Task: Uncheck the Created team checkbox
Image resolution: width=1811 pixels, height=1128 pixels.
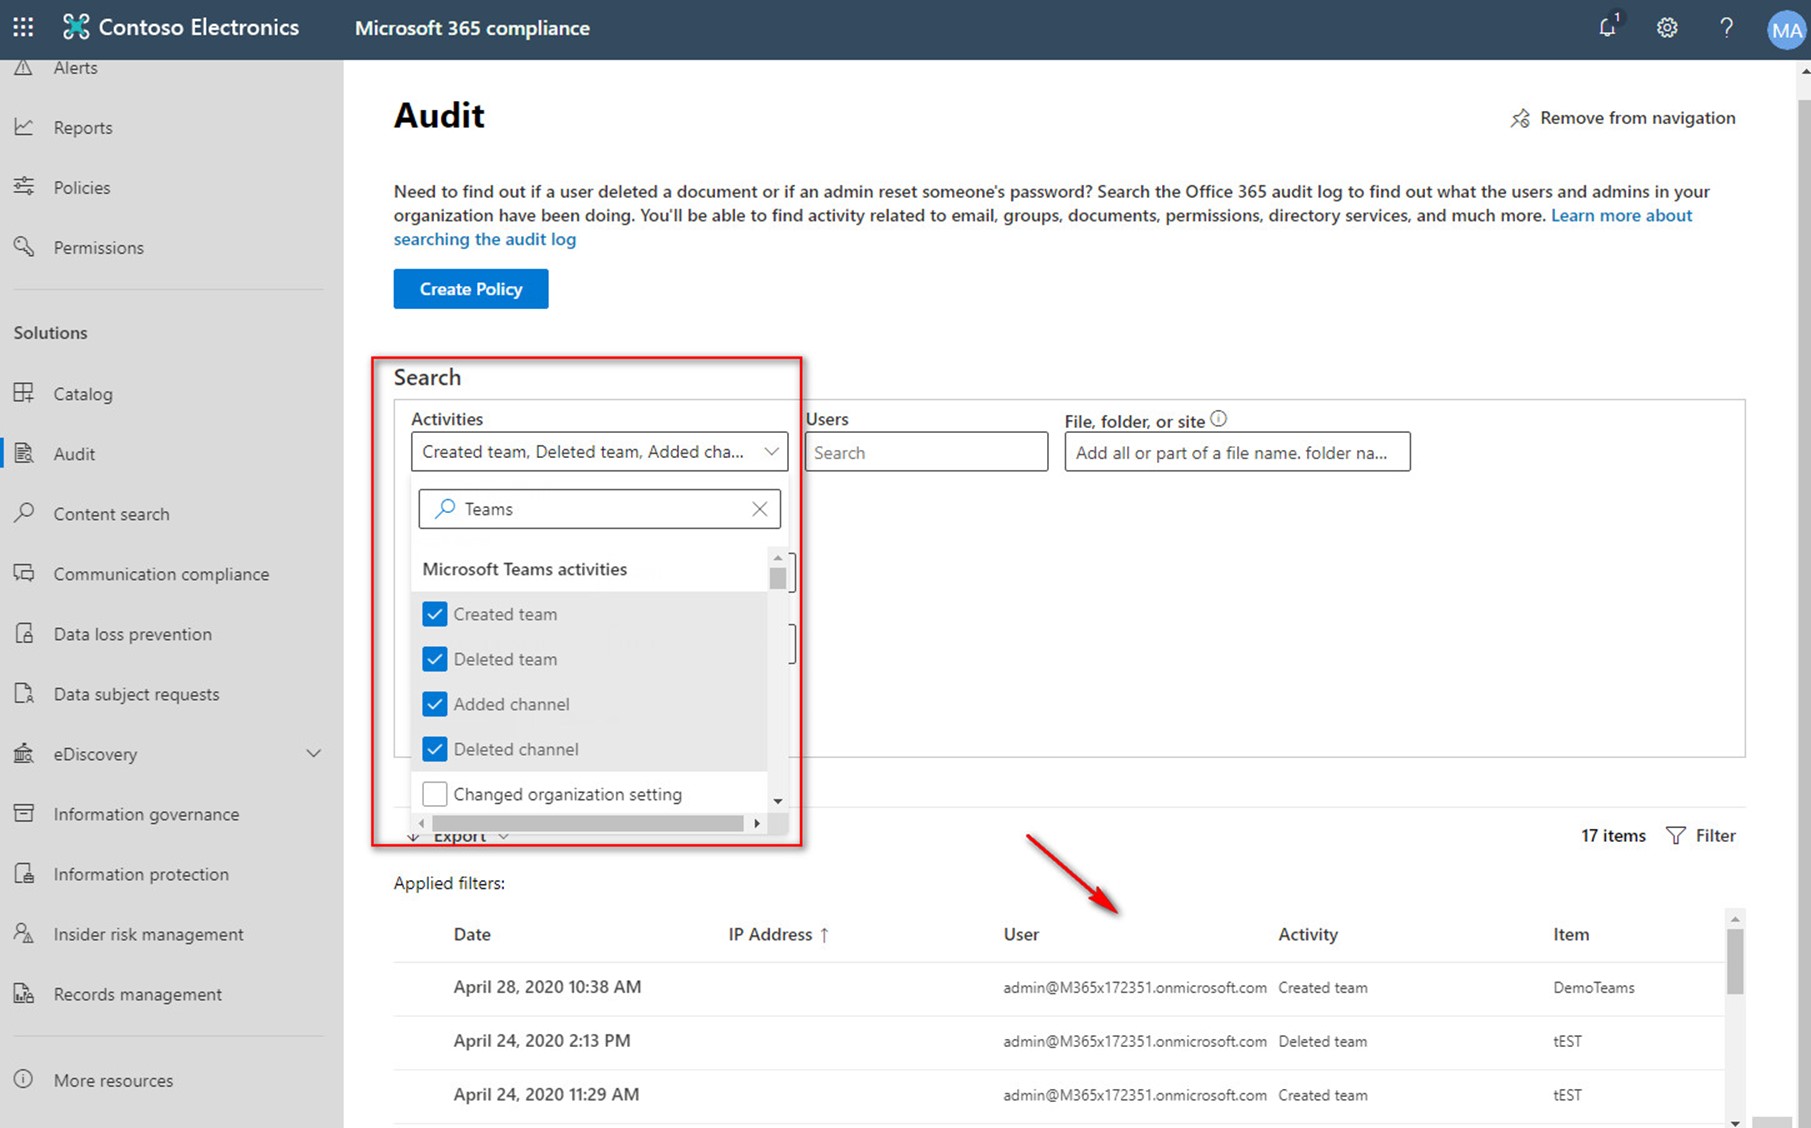Action: coord(435,614)
